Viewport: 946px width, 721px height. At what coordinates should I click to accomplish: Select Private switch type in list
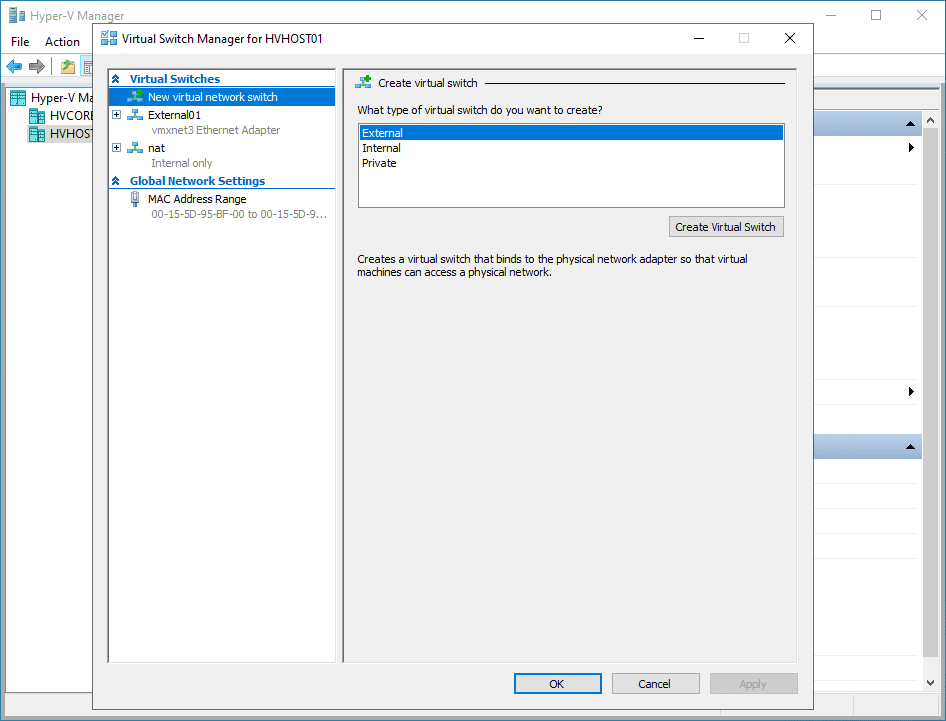571,163
